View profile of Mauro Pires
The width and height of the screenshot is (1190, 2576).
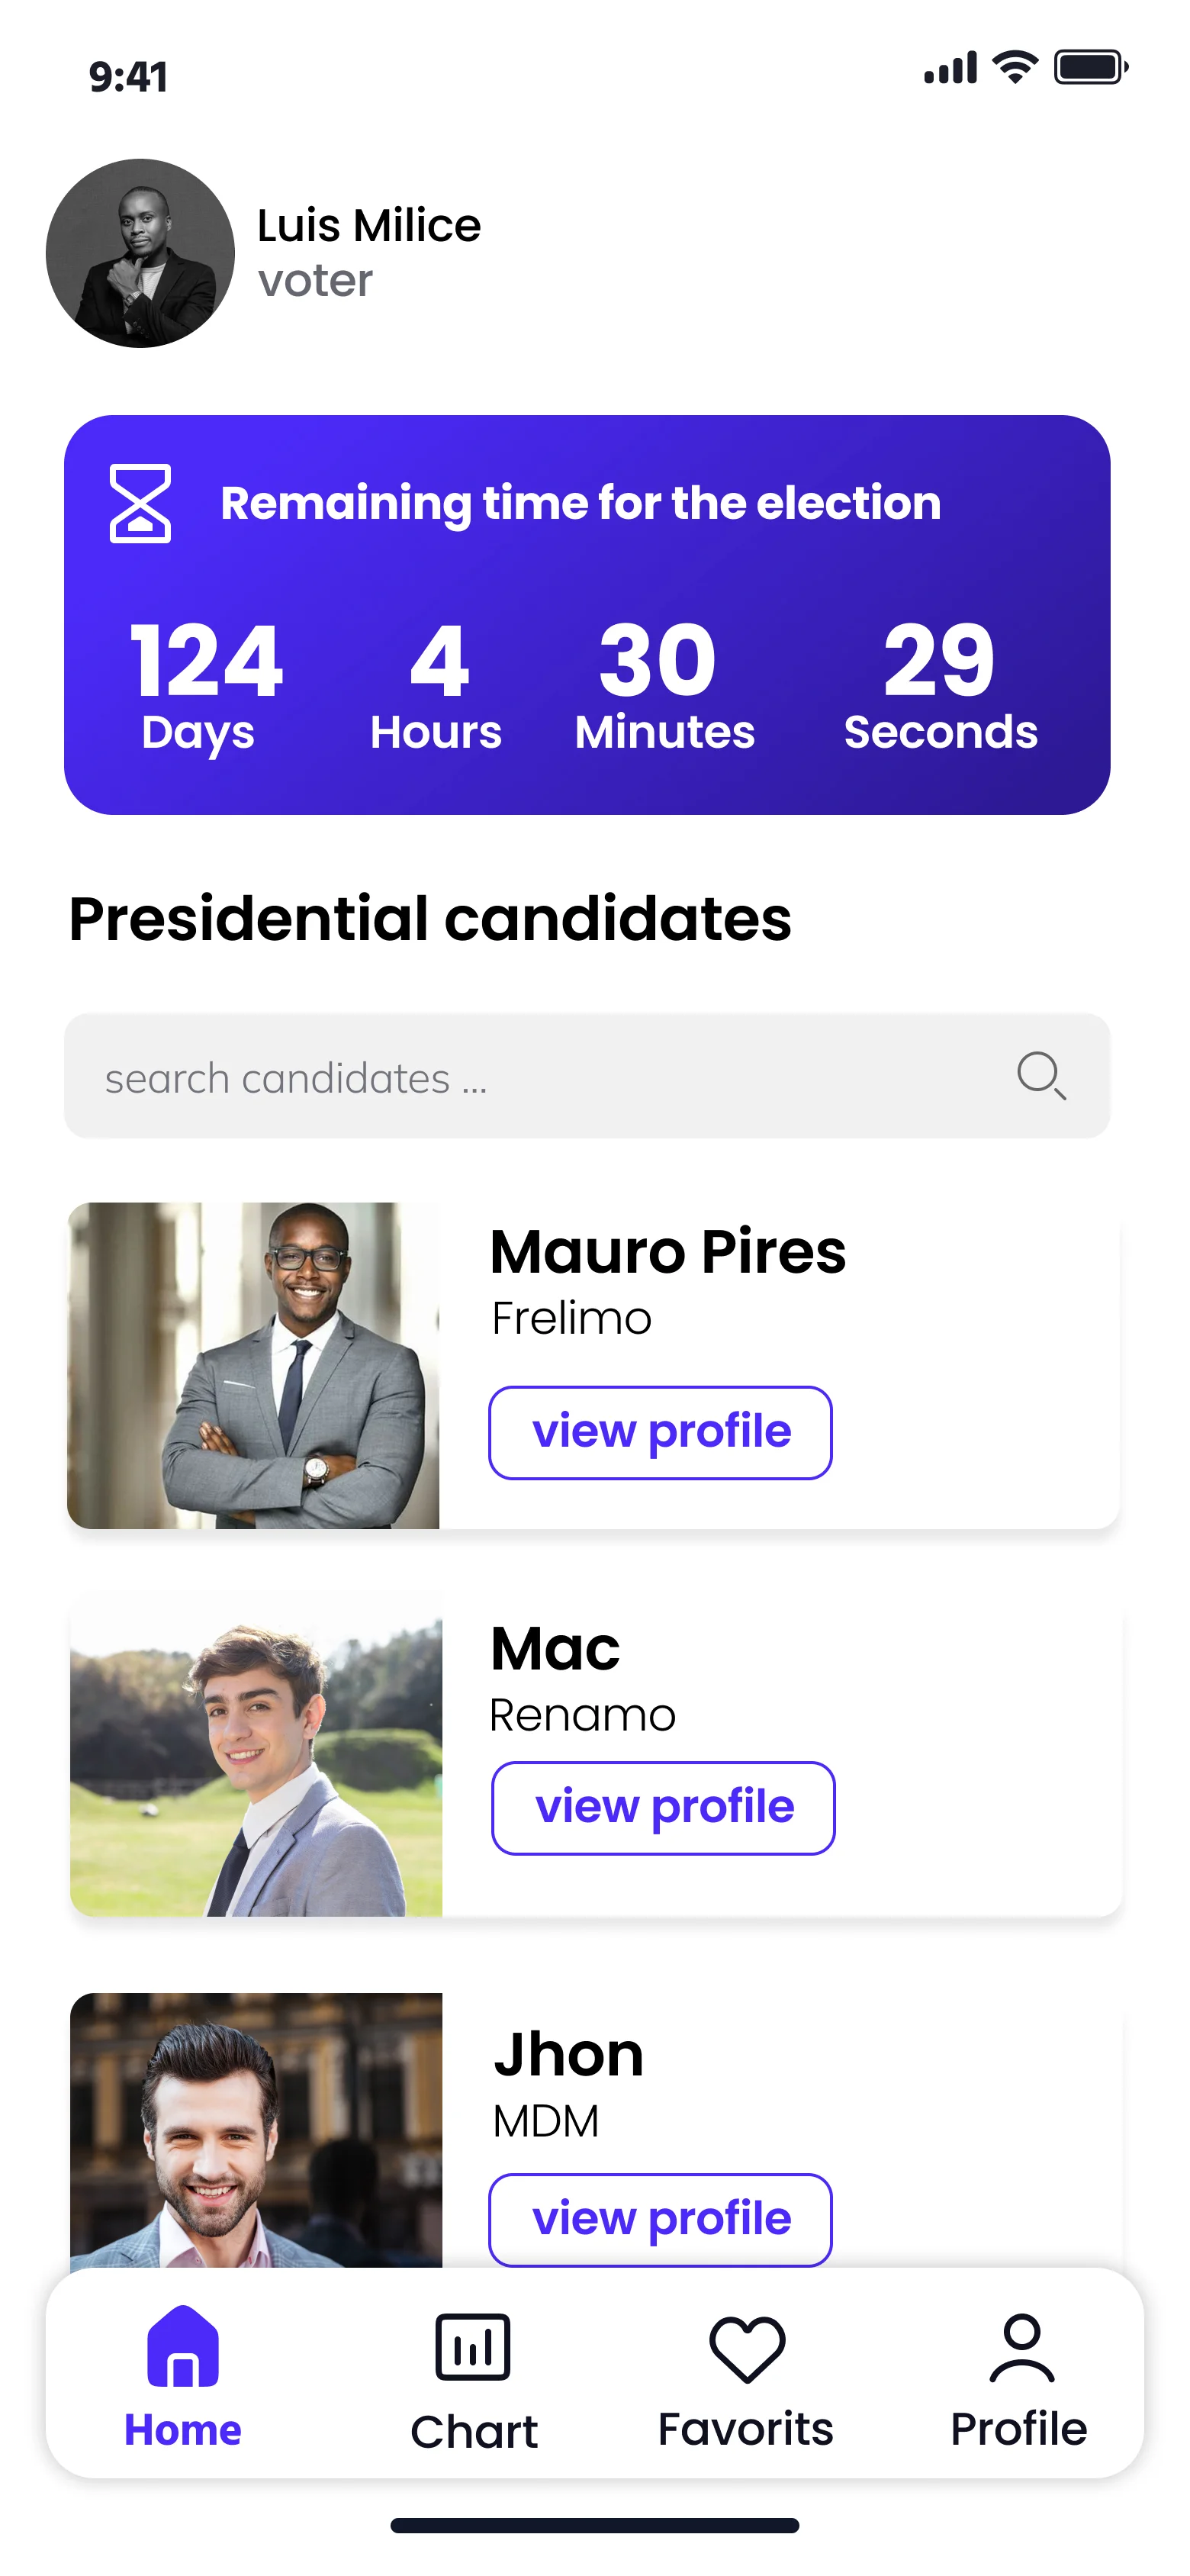[660, 1432]
